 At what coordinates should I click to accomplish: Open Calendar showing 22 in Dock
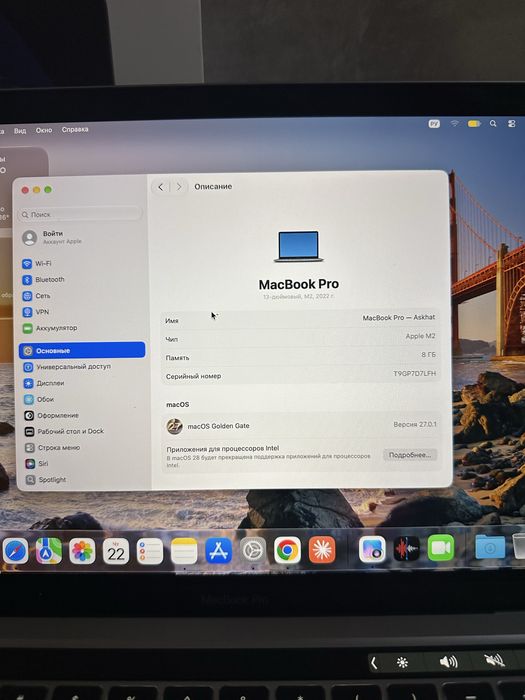[x=116, y=551]
